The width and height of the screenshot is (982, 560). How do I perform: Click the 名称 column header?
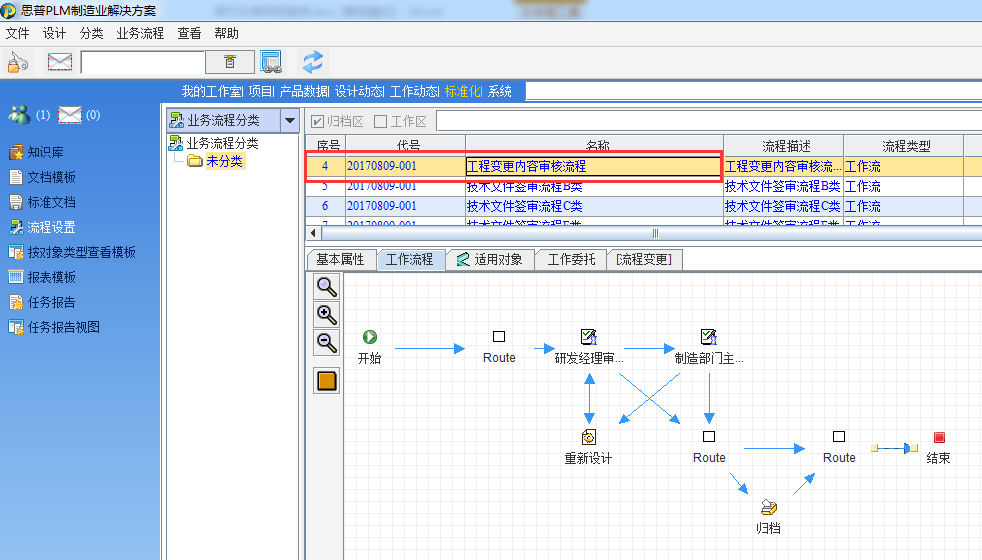click(x=594, y=145)
